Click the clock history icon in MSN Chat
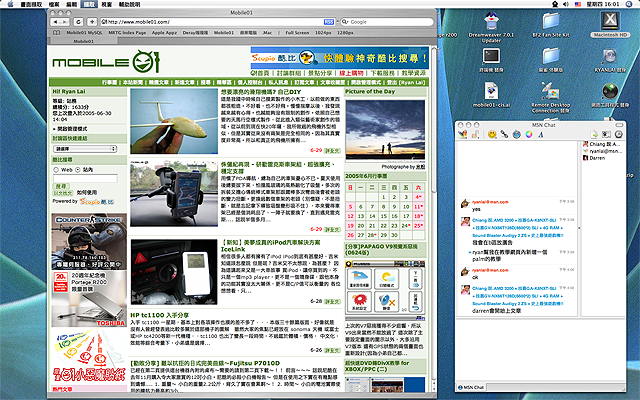 pos(619,134)
